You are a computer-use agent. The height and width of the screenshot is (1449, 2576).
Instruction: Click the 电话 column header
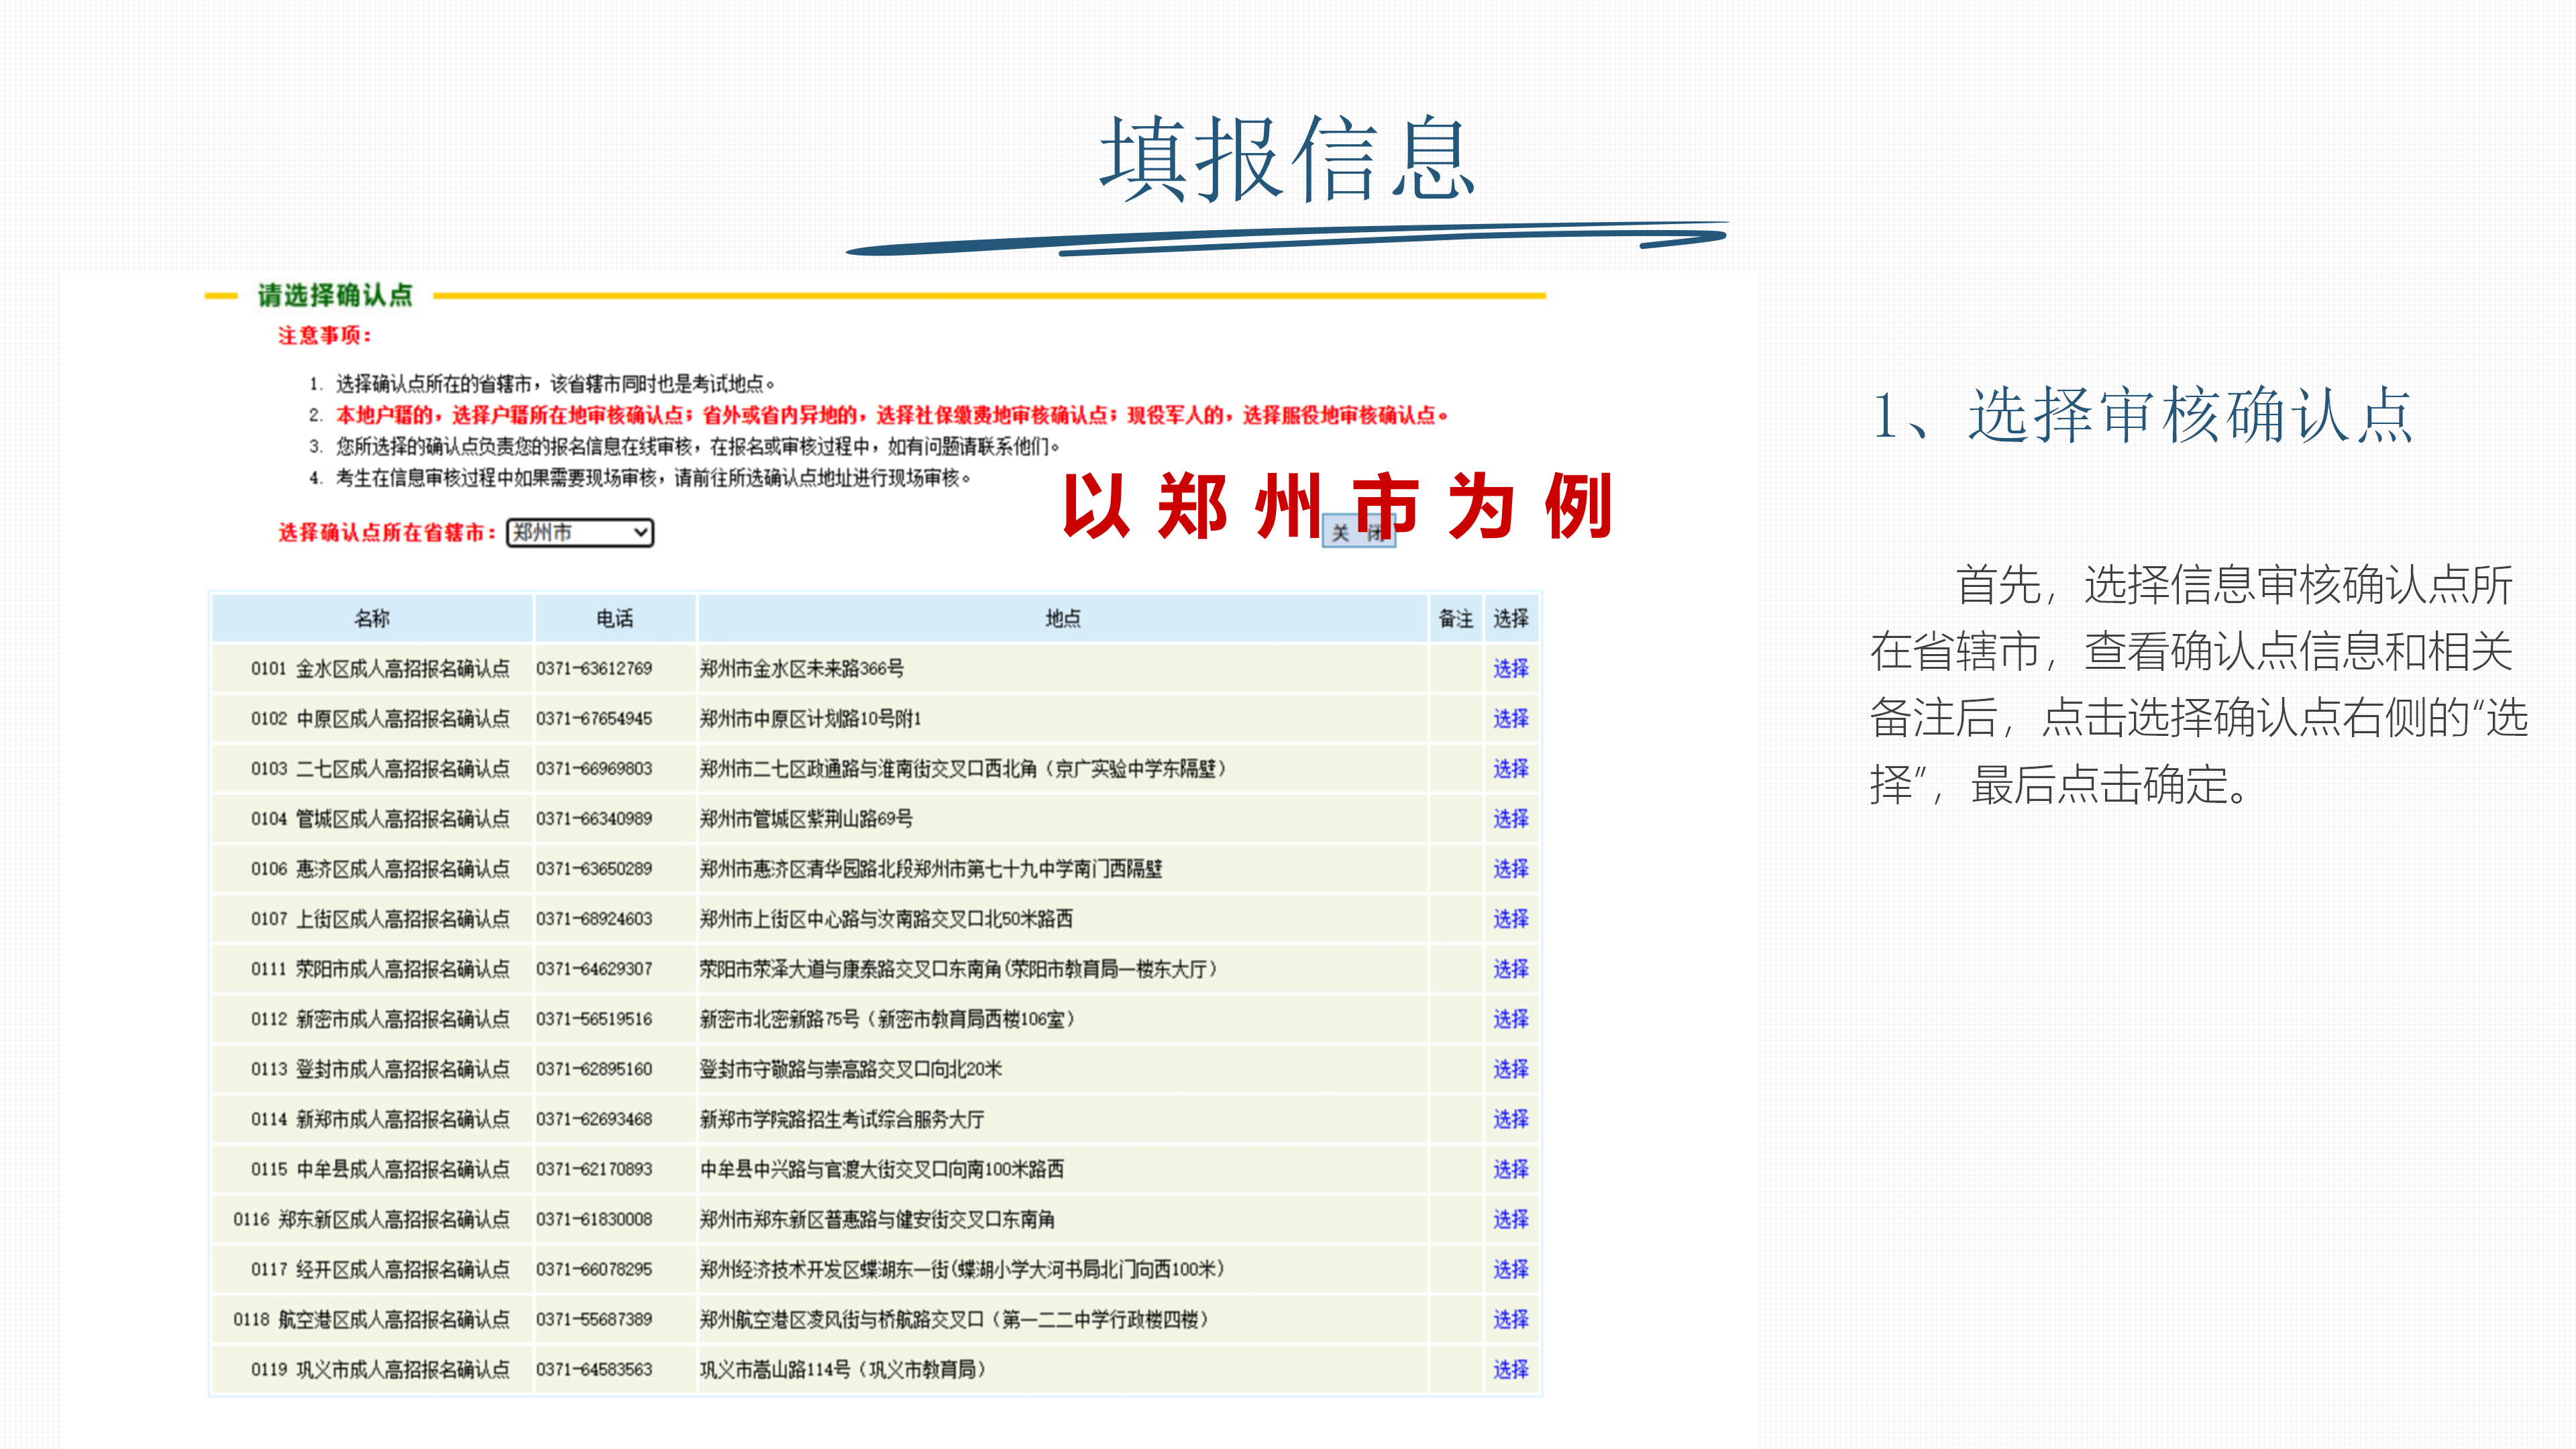coord(615,618)
